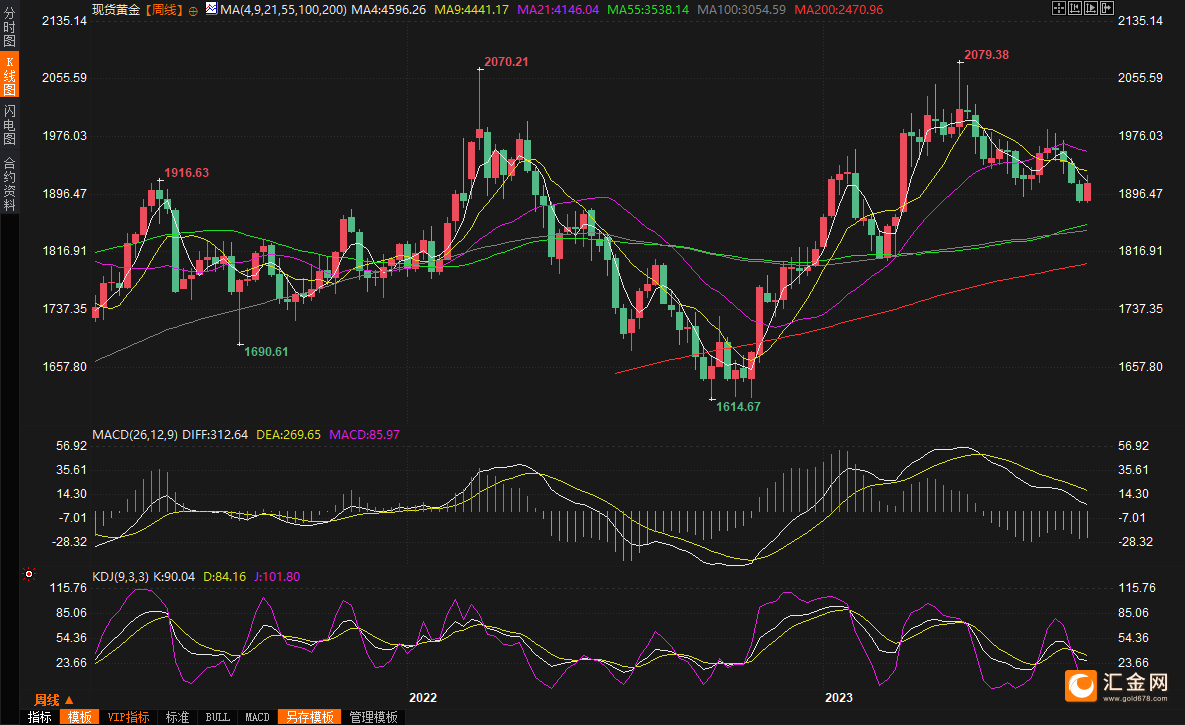Open the 闪电图 side tab
1185x725 pixels.
pos(9,125)
